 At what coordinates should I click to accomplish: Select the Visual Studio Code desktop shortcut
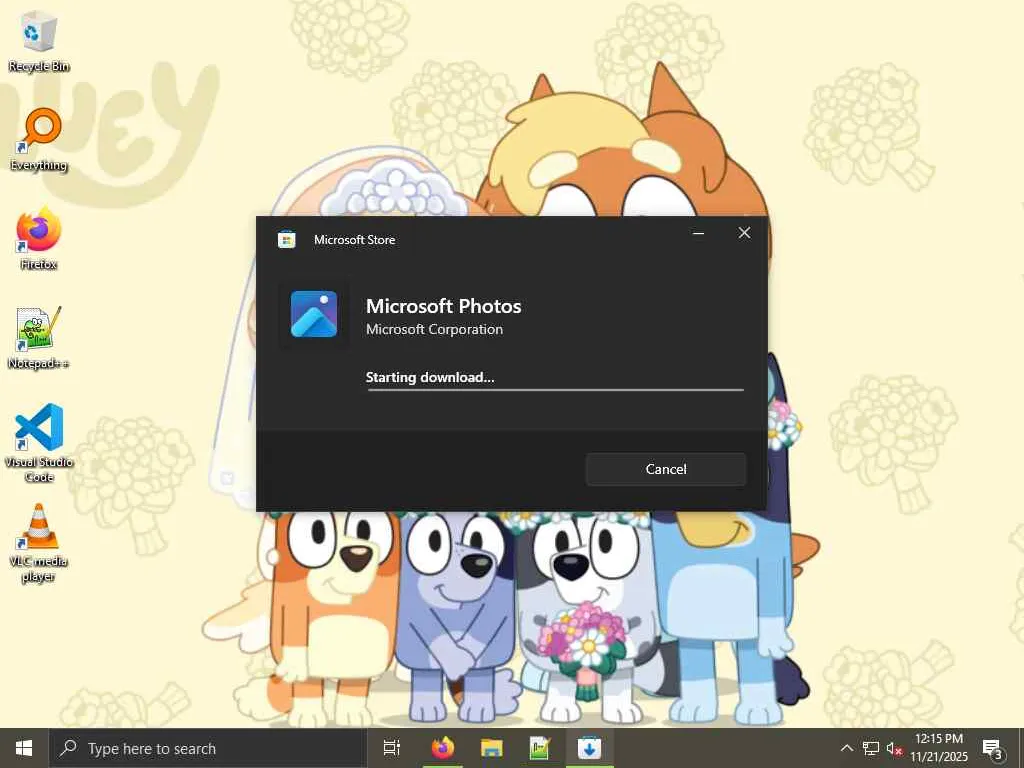pyautogui.click(x=39, y=443)
